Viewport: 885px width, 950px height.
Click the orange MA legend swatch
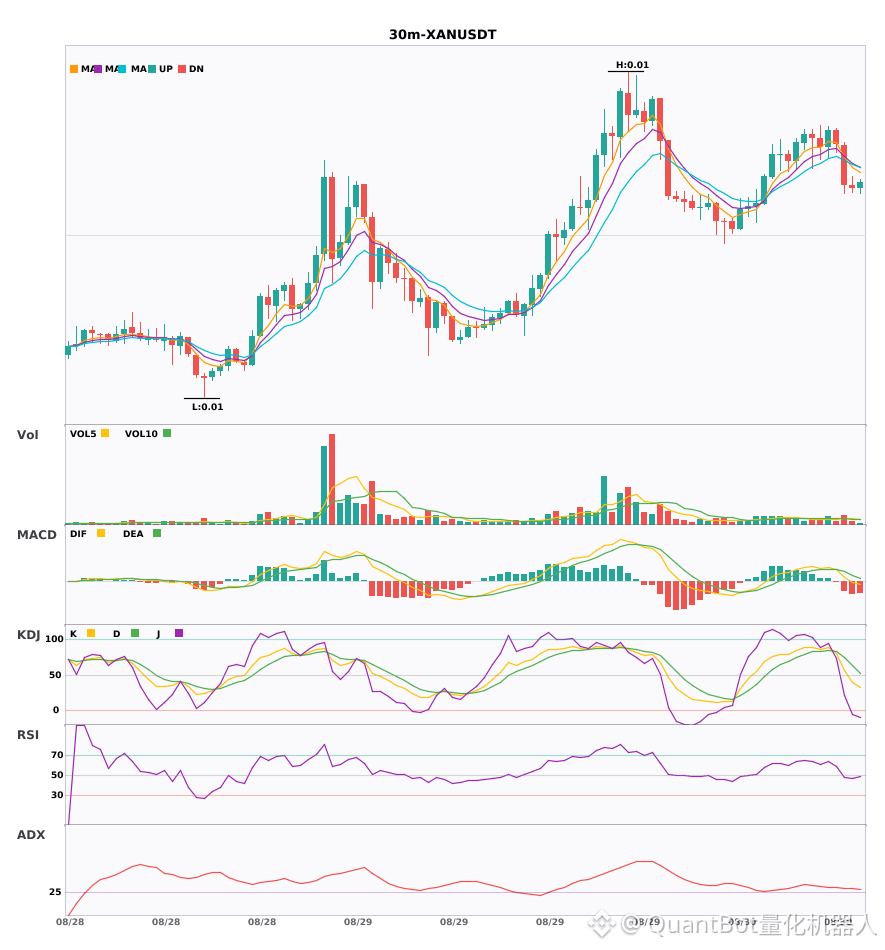(x=74, y=69)
